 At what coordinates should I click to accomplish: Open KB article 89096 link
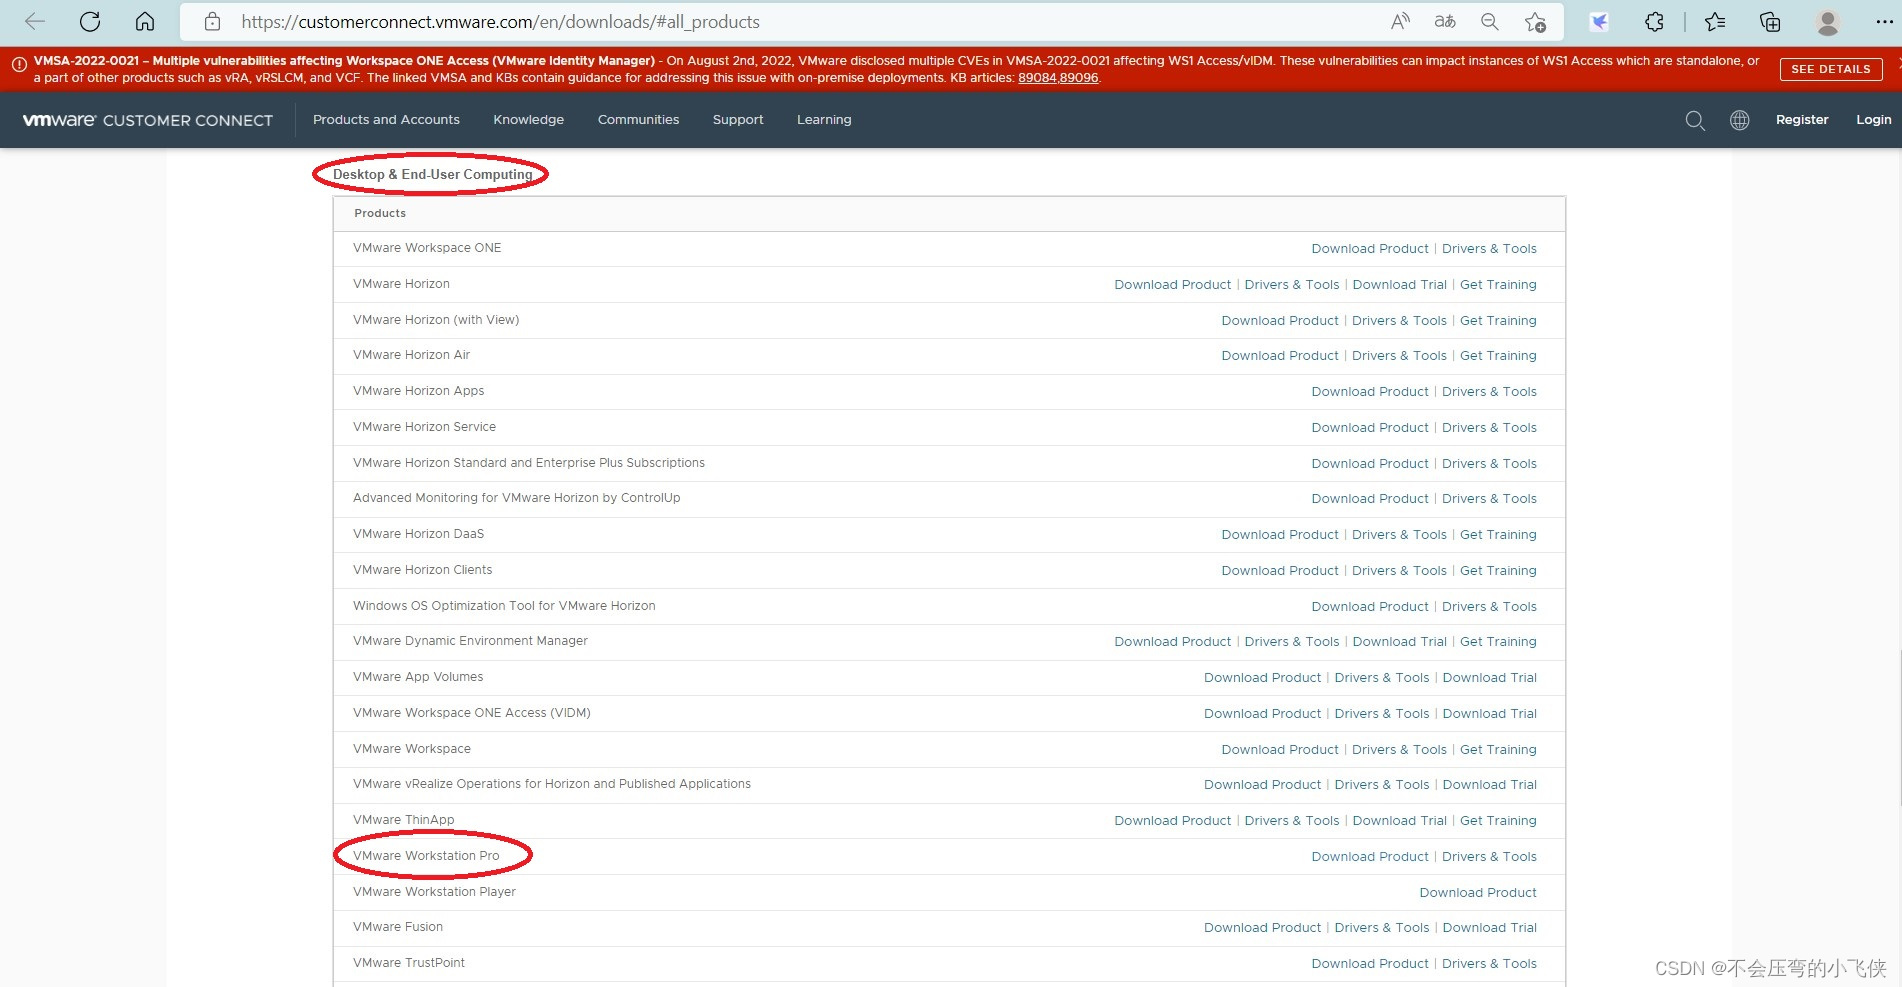point(1079,78)
